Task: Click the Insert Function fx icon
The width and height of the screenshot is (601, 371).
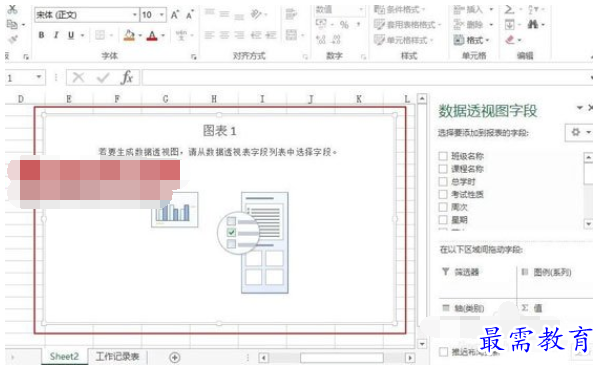Action: [x=127, y=77]
